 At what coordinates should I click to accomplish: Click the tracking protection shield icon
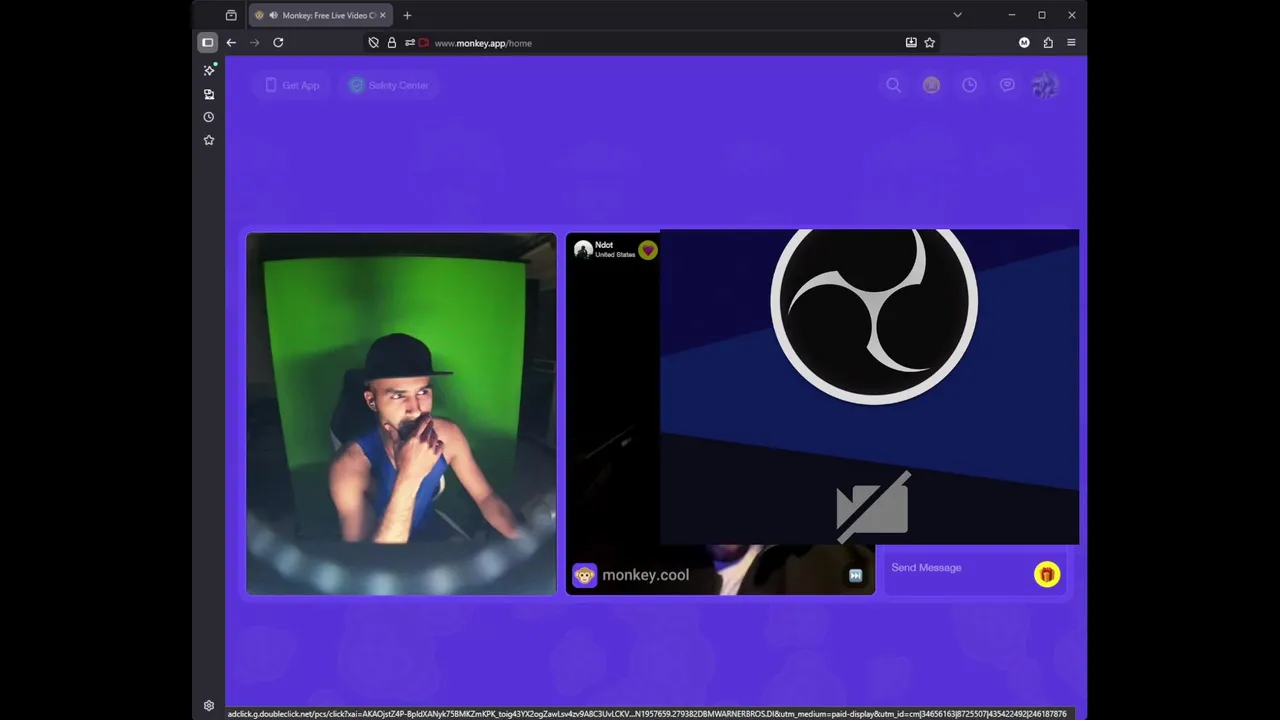coord(373,43)
